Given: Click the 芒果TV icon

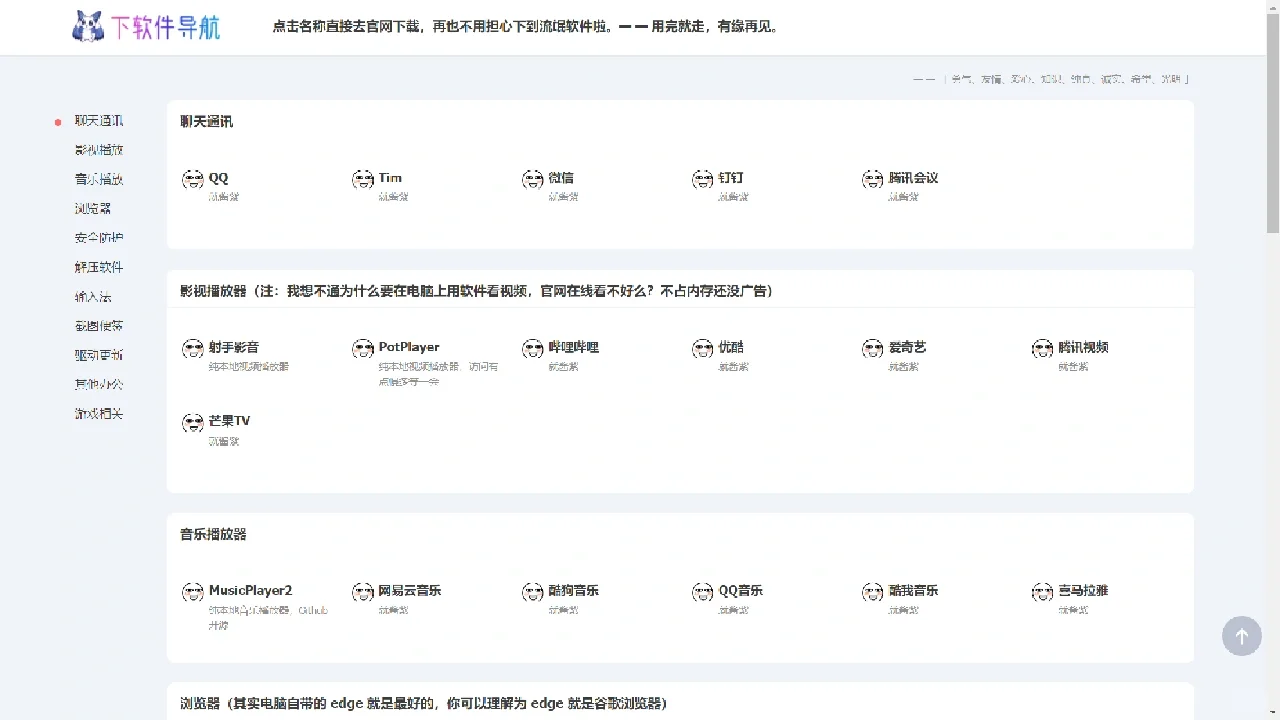Looking at the screenshot, I should coord(193,422).
